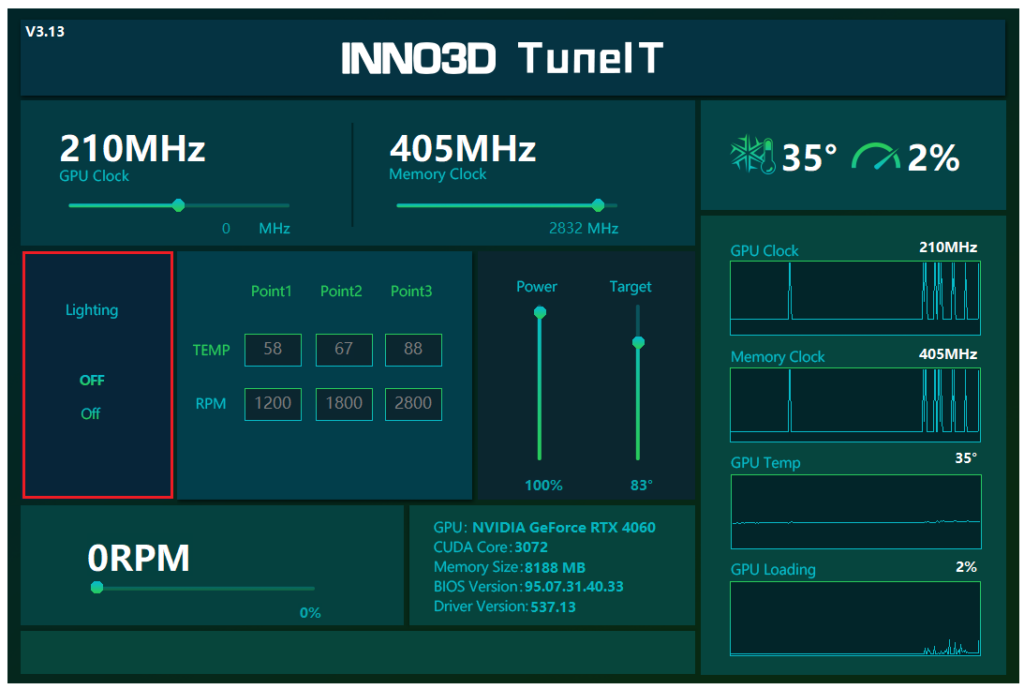The image size is (1024, 689).
Task: Click the Memory Size 8188 MB line
Action: coord(509,567)
